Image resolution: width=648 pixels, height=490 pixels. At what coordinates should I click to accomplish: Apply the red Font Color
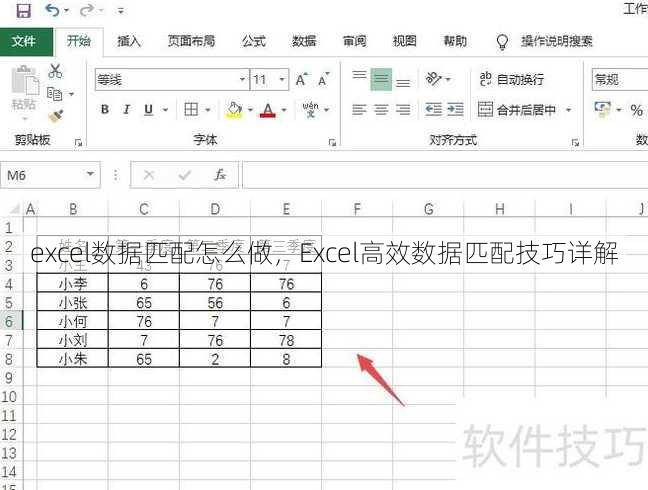[x=268, y=110]
